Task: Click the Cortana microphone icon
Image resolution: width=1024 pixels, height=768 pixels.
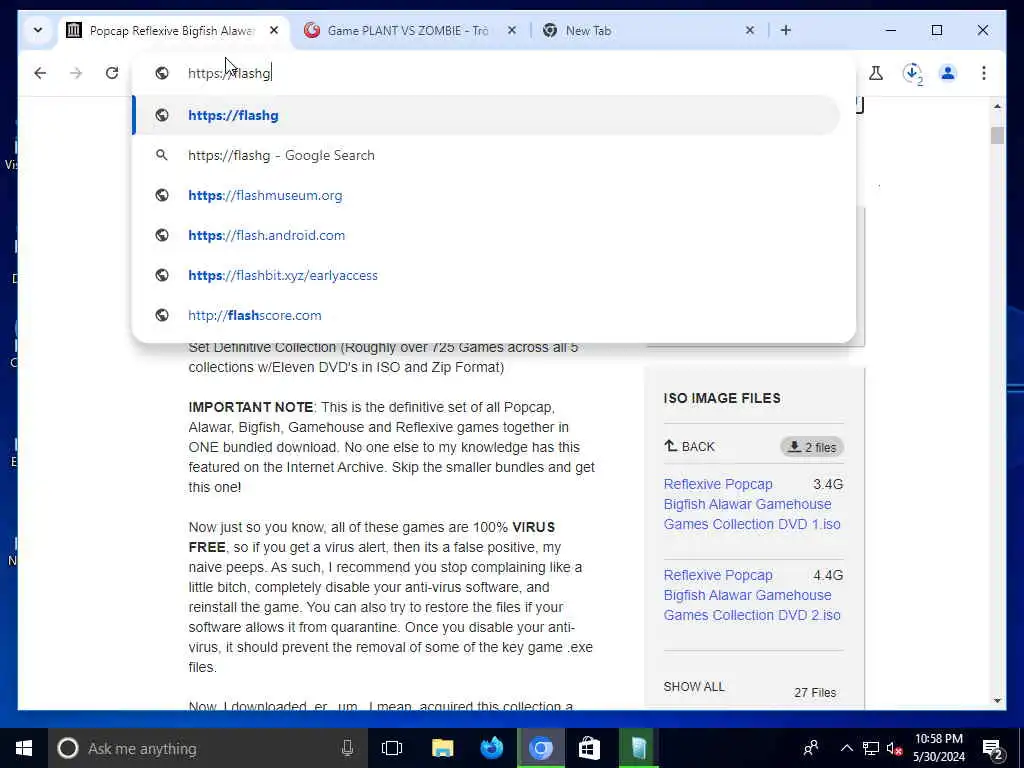Action: (x=347, y=748)
